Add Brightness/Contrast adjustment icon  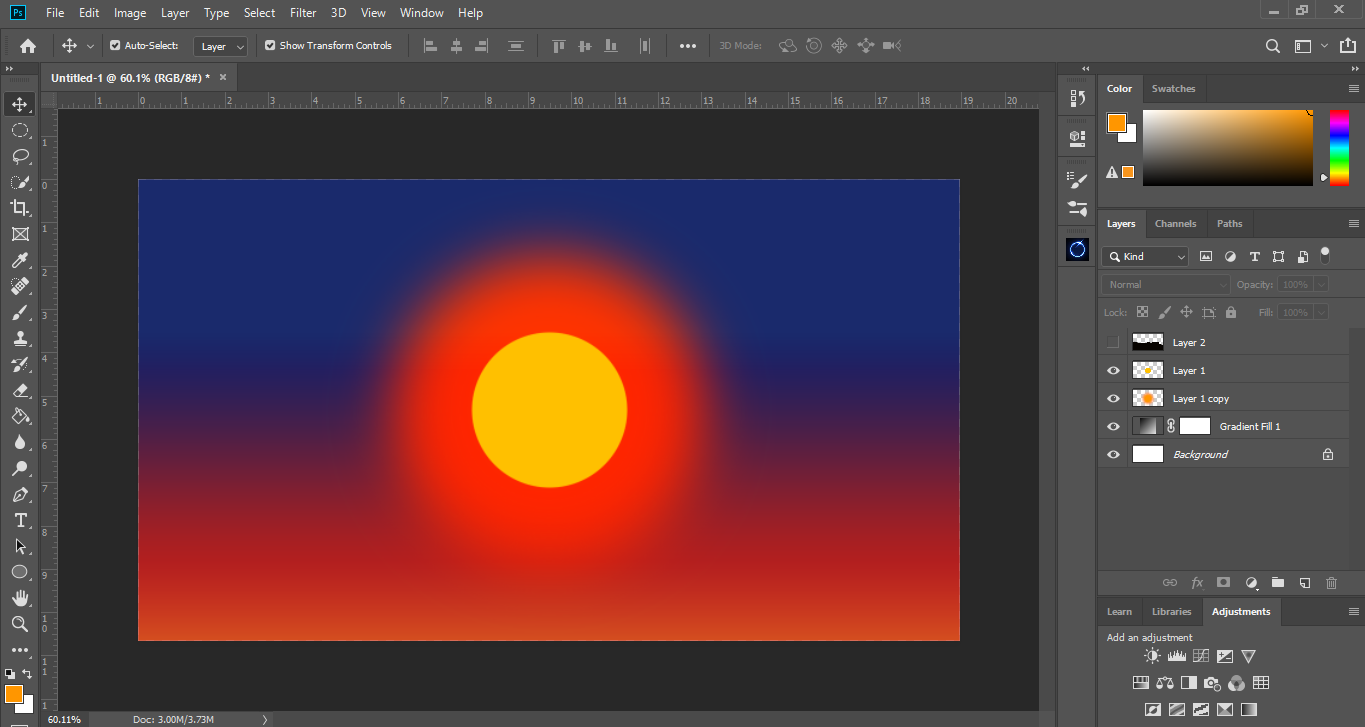[1152, 657]
